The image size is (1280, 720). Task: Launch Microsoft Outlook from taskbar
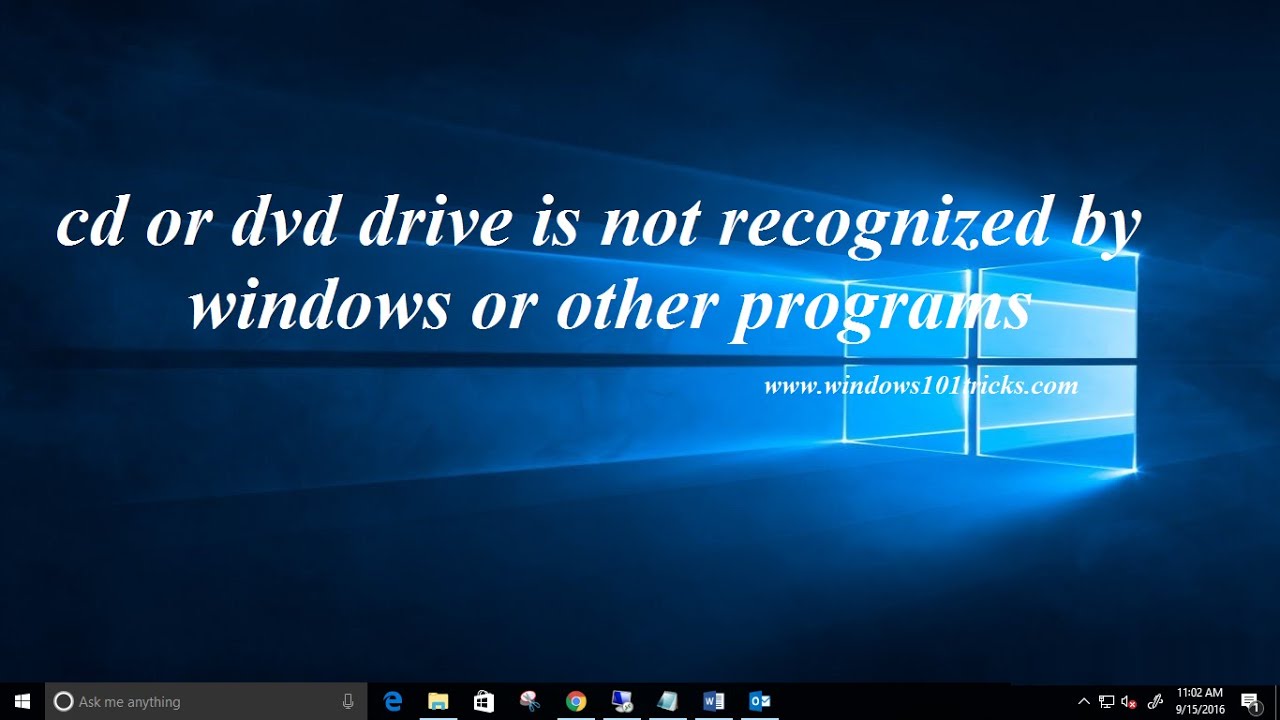point(760,701)
